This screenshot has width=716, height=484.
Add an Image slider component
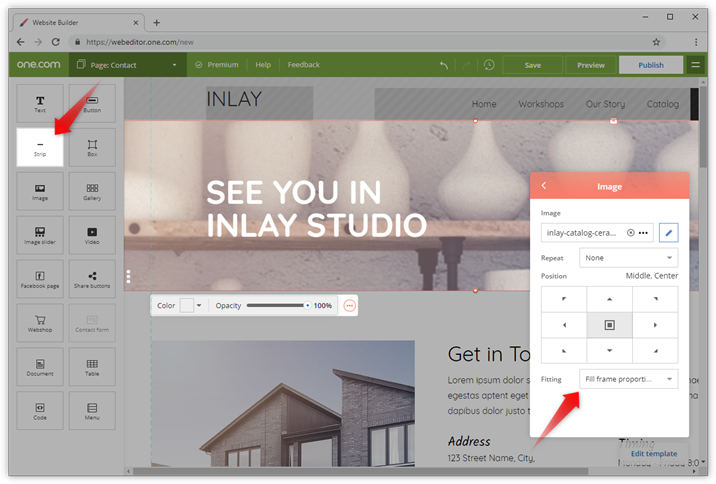(x=40, y=235)
